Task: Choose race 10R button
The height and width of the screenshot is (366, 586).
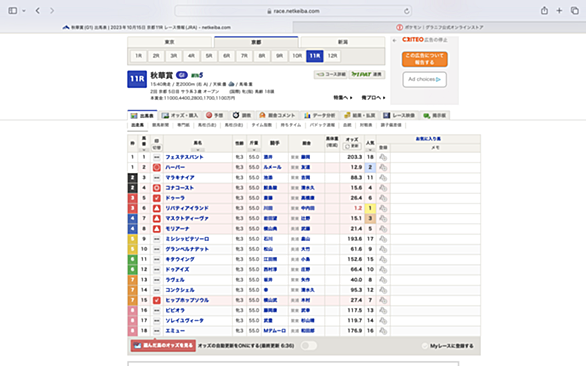Action: pos(297,56)
